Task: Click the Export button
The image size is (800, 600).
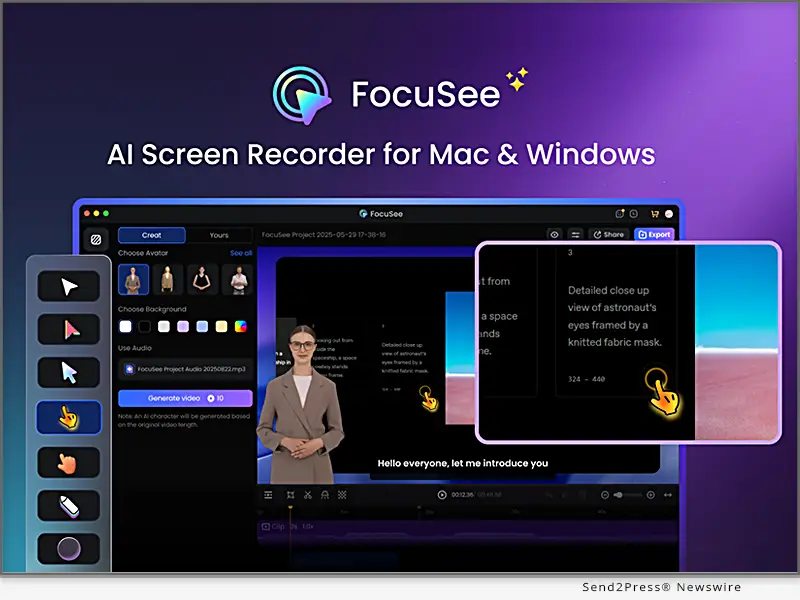Action: click(x=655, y=235)
